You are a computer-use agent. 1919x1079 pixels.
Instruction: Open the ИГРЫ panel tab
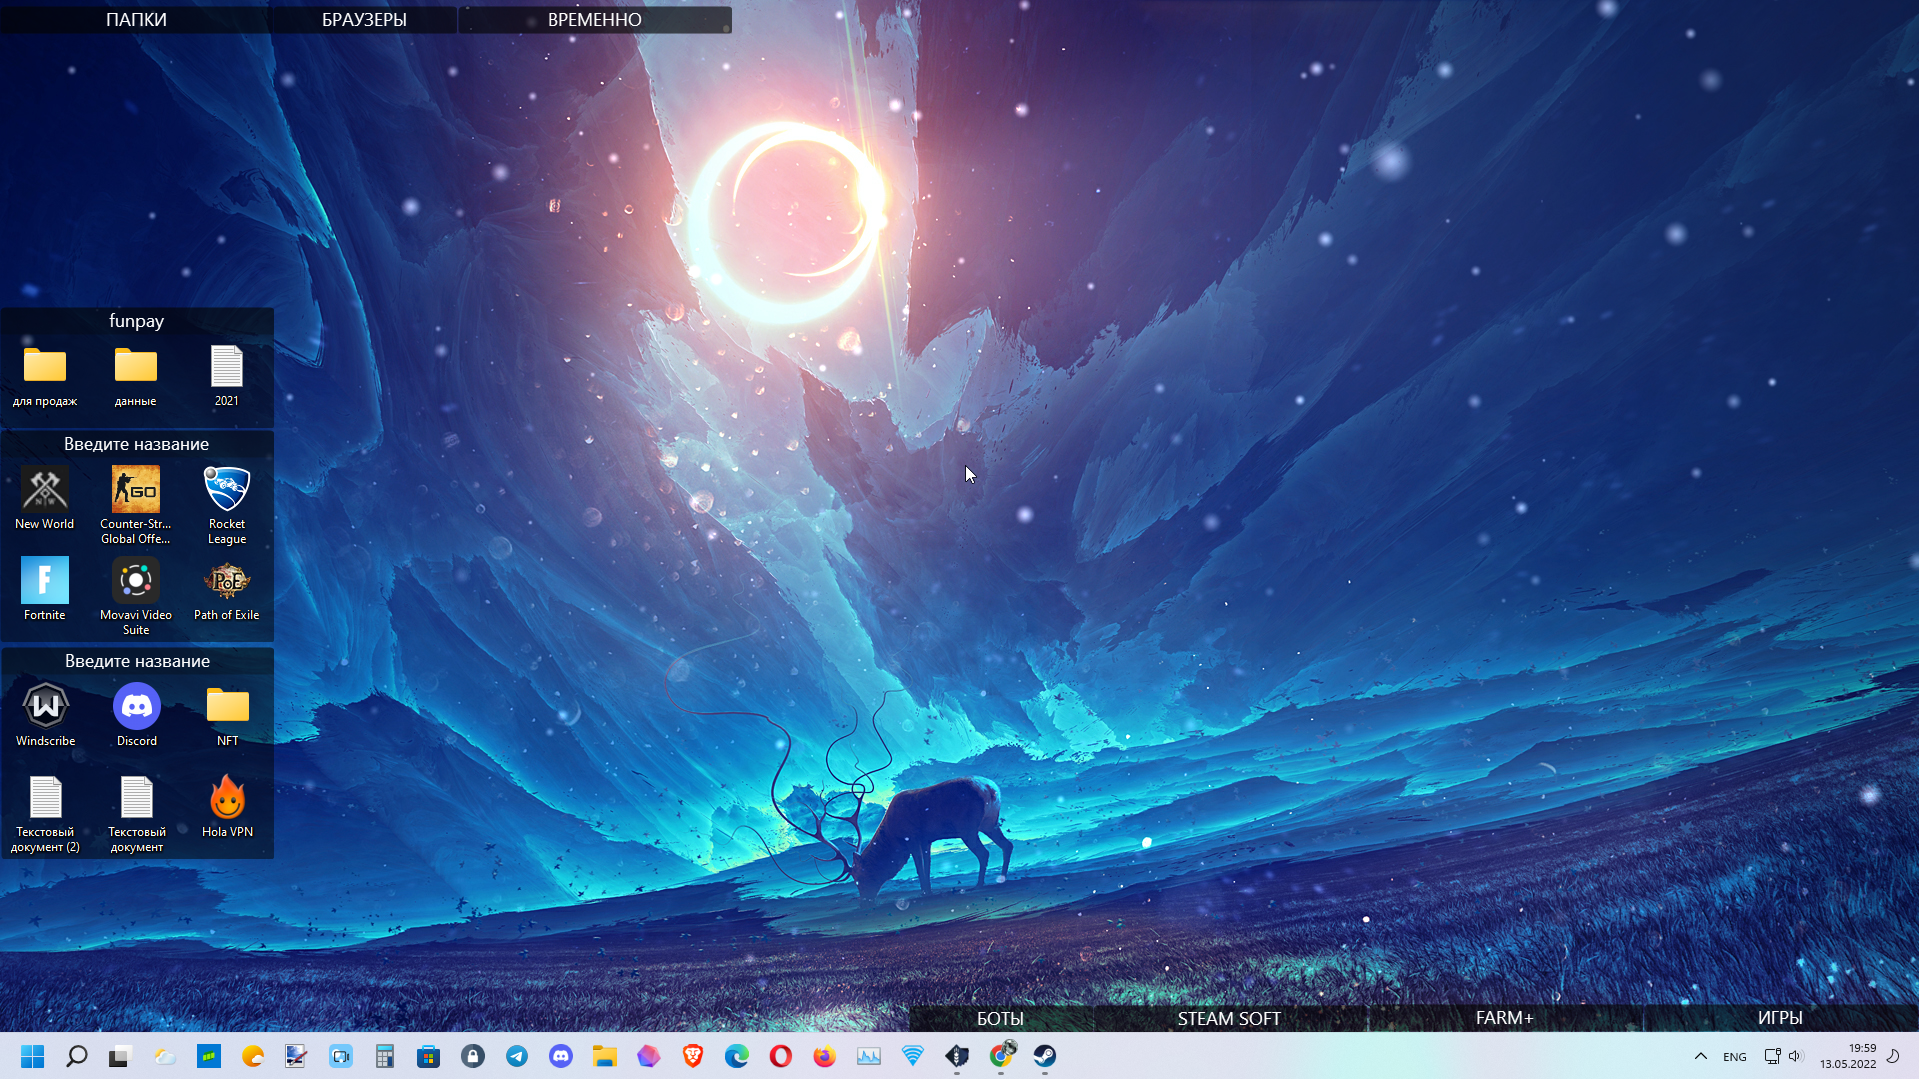pos(1780,1018)
